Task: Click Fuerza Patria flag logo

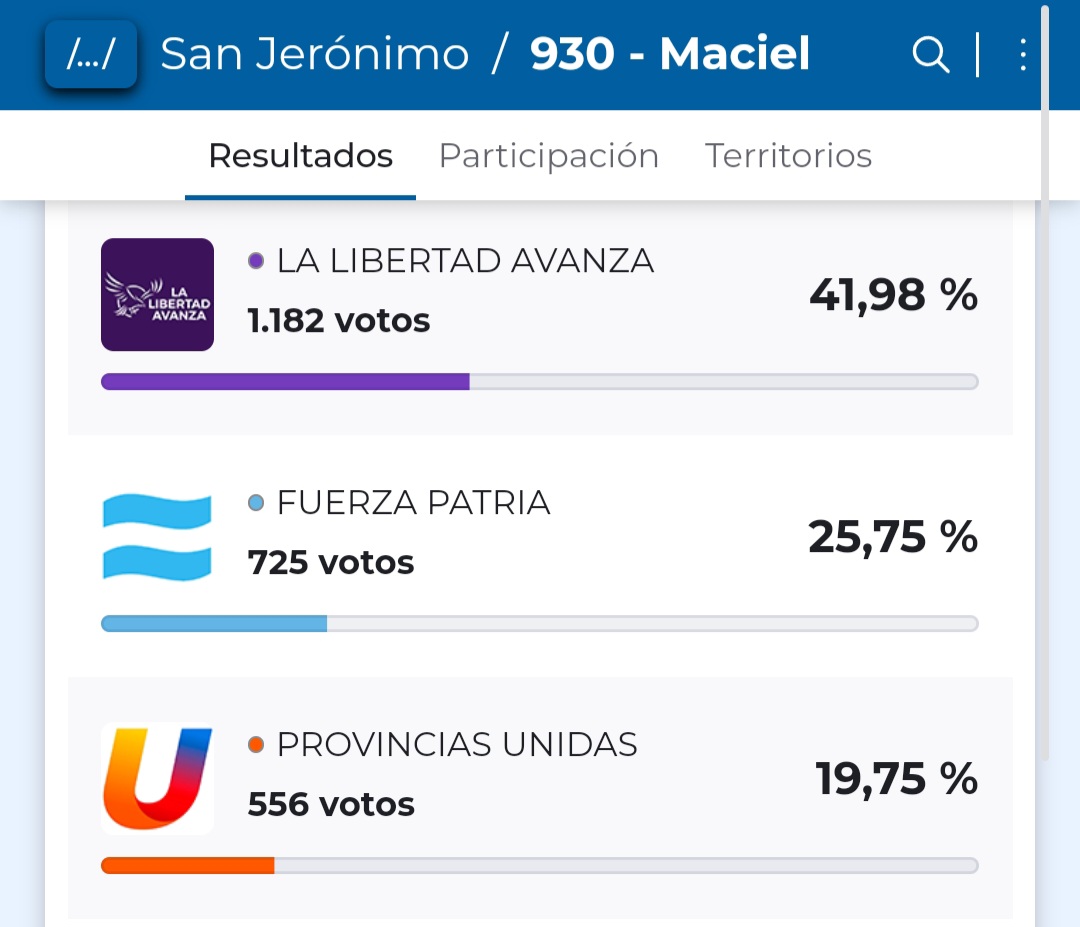Action: (x=157, y=537)
